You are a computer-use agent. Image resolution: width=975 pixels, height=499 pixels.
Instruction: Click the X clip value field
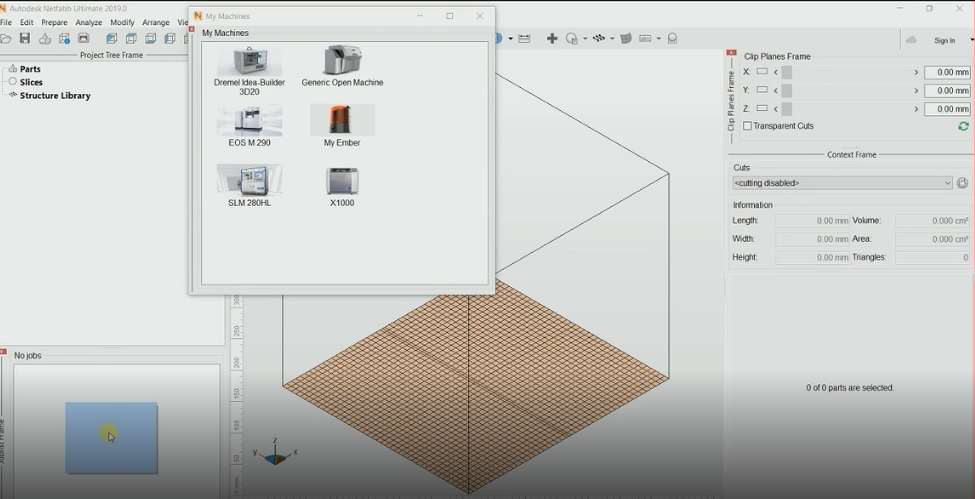947,72
